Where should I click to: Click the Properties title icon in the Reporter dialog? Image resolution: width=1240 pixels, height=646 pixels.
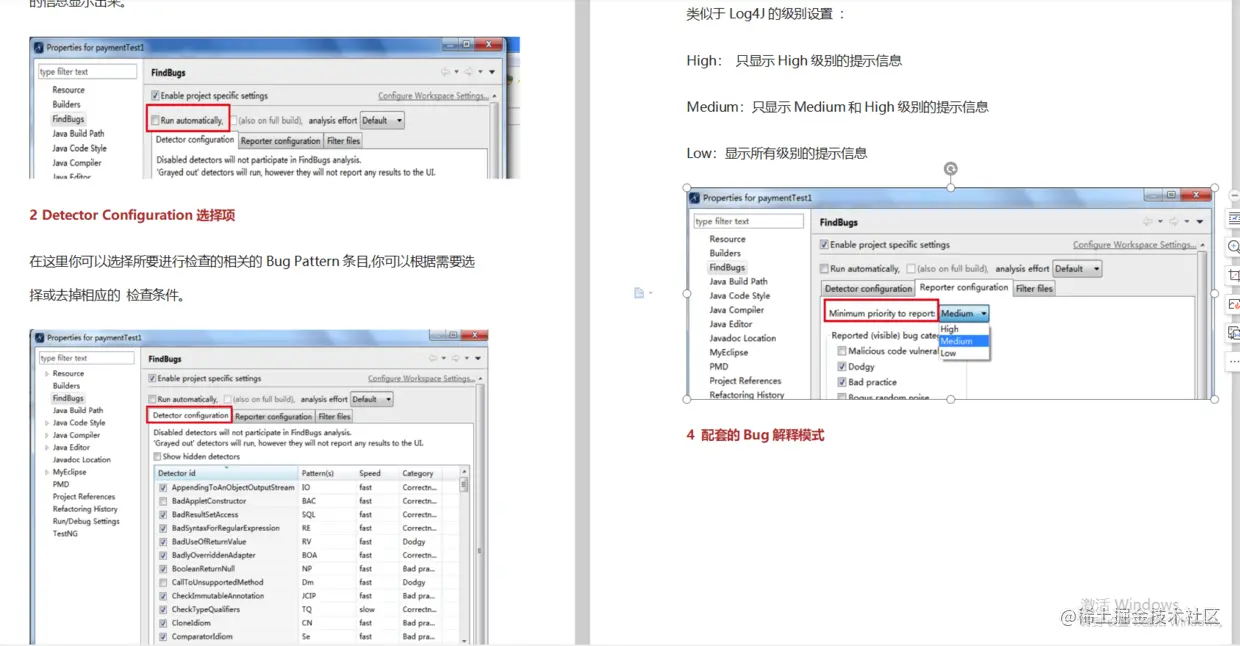coord(695,198)
